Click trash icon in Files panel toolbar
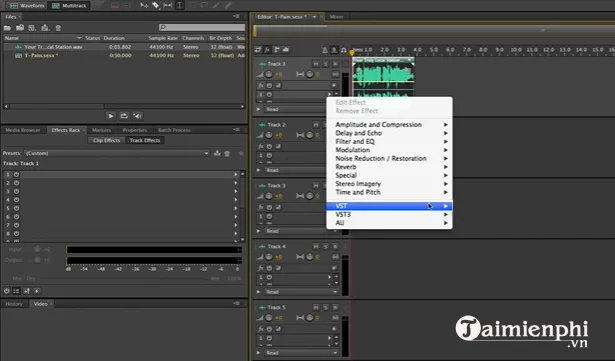Viewport: 615px width, 361px height. [58, 28]
